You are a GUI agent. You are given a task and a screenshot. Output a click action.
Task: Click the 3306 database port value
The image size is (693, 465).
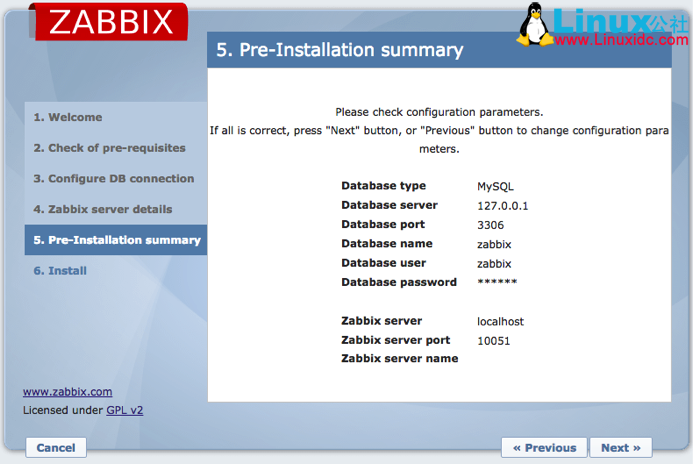[x=491, y=225]
